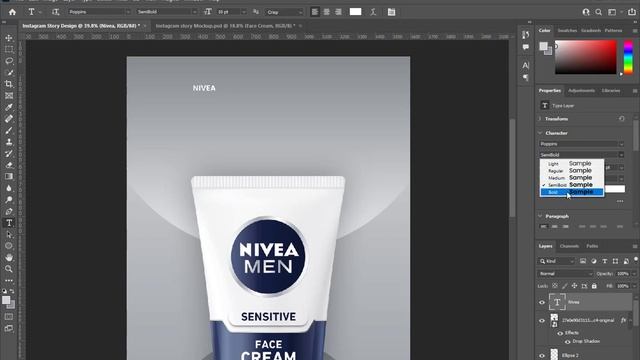Select the Move tool
Image resolution: width=640 pixels, height=360 pixels.
9,38
